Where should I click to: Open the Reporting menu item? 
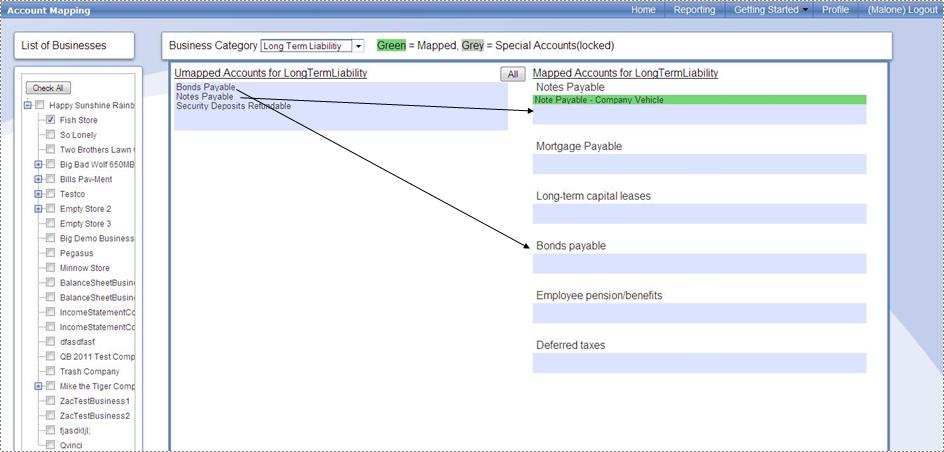694,10
